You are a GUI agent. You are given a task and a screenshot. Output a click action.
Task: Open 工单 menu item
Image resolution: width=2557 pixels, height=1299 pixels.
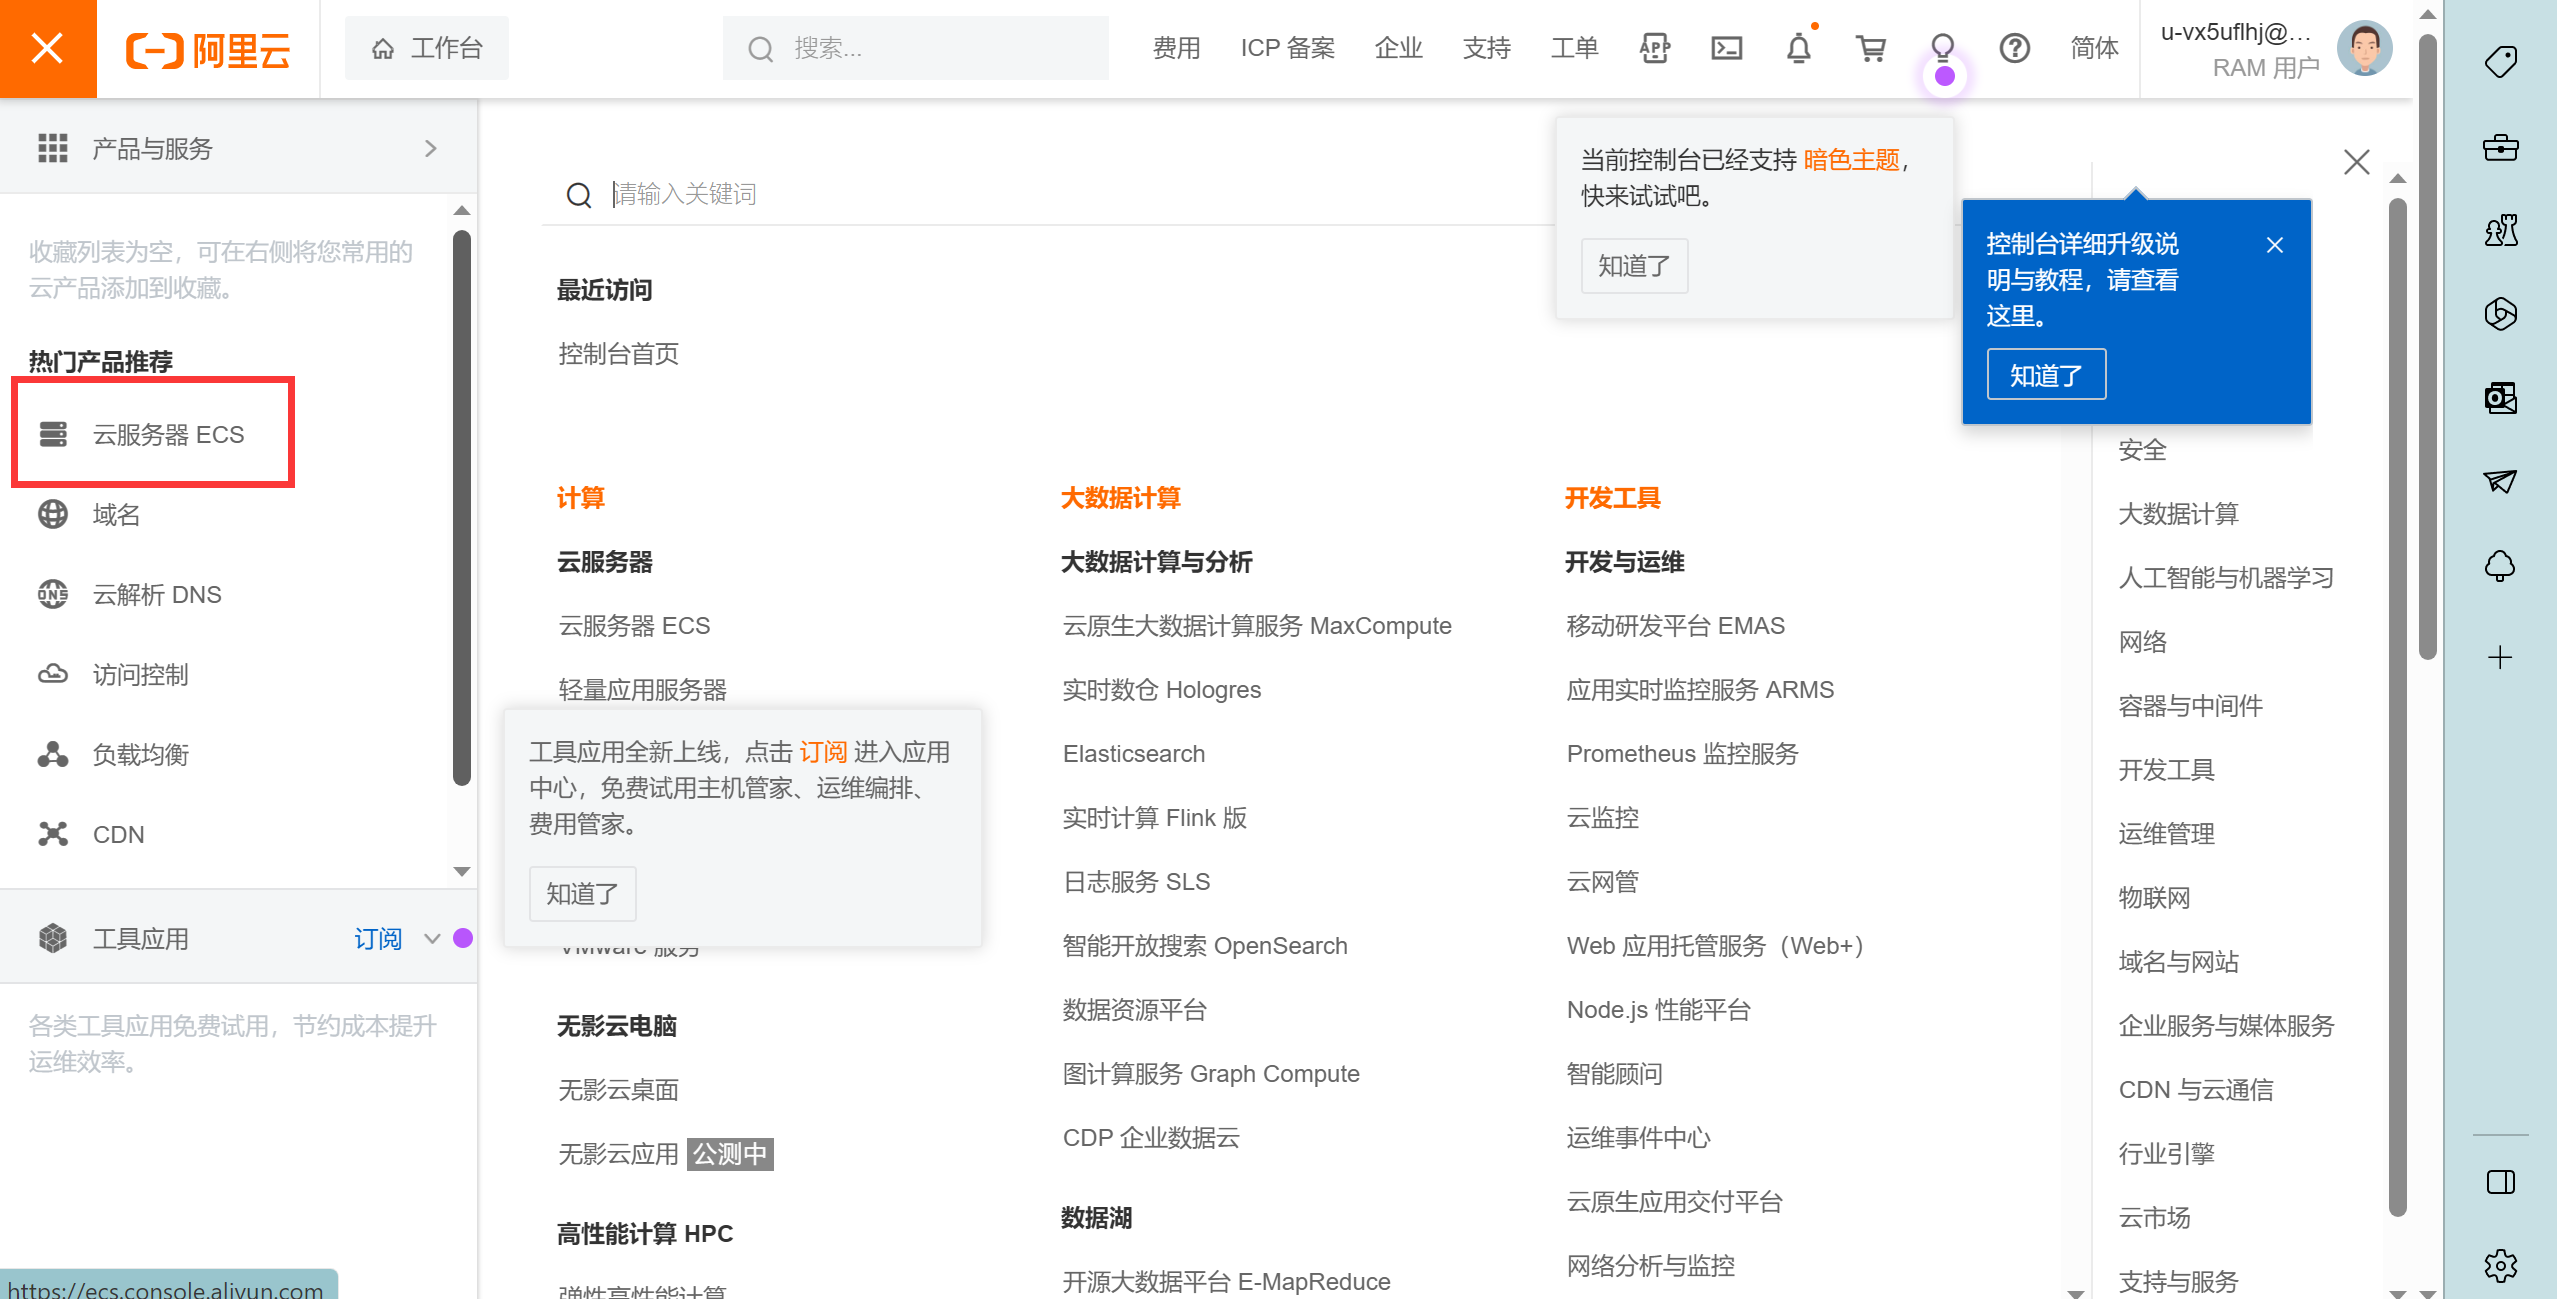pos(1574,48)
